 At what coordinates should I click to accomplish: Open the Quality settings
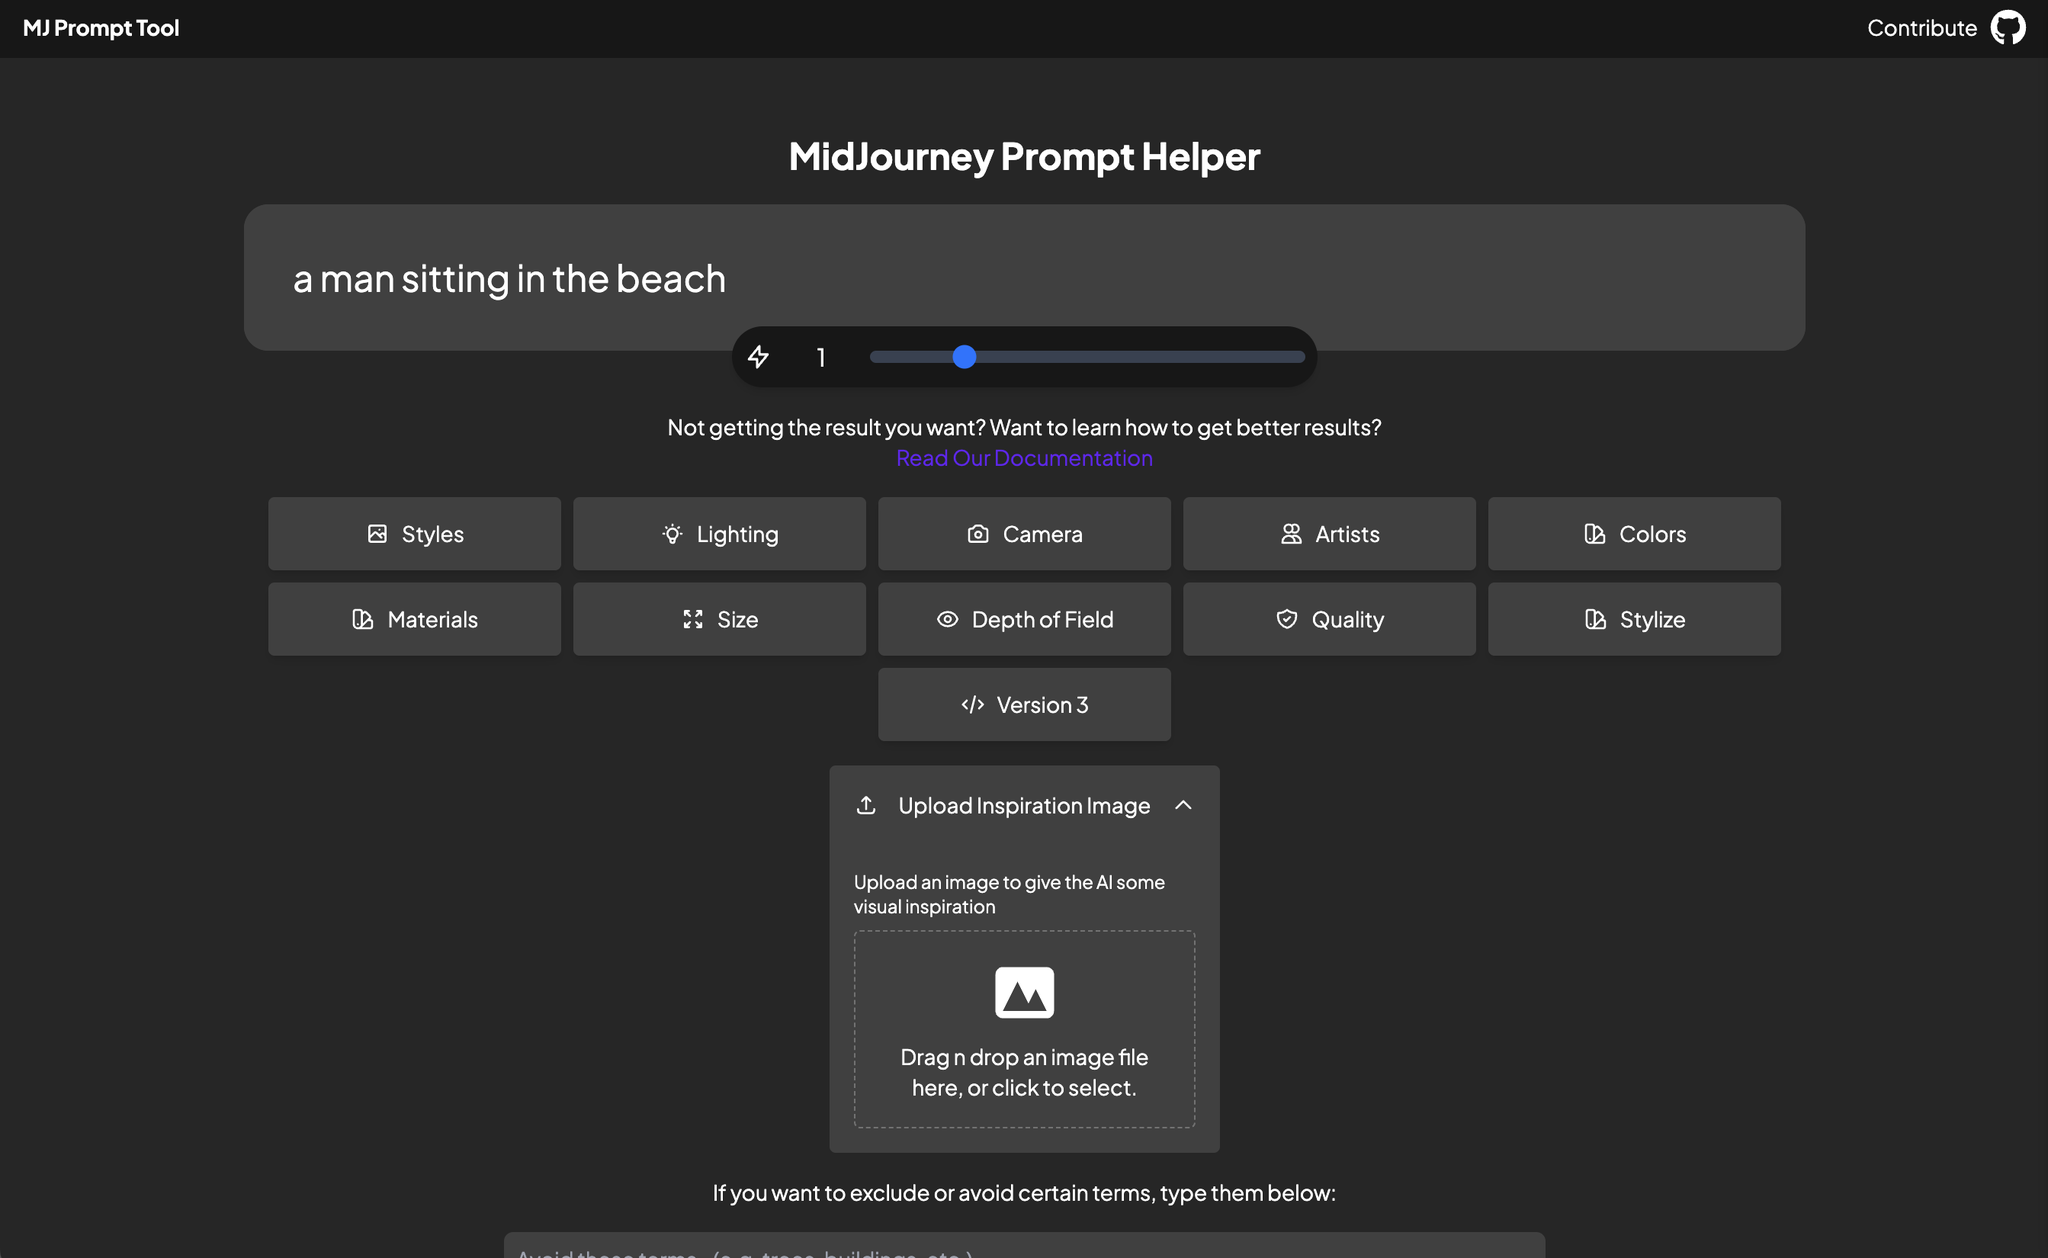(x=1329, y=619)
